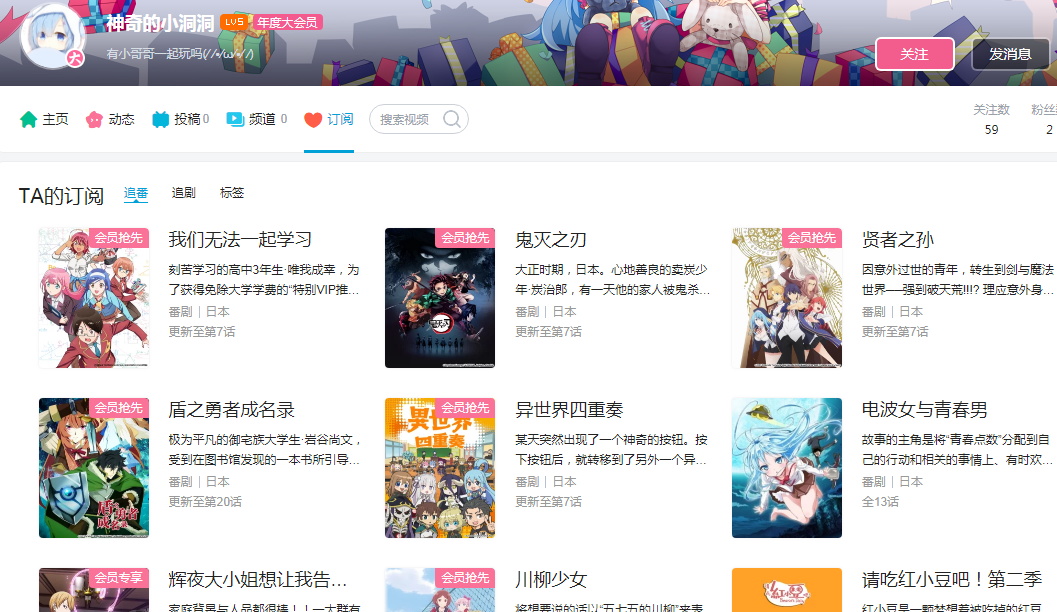Click the 贤者之孙 cover thumbnail
Image resolution: width=1057 pixels, height=612 pixels.
pos(787,298)
